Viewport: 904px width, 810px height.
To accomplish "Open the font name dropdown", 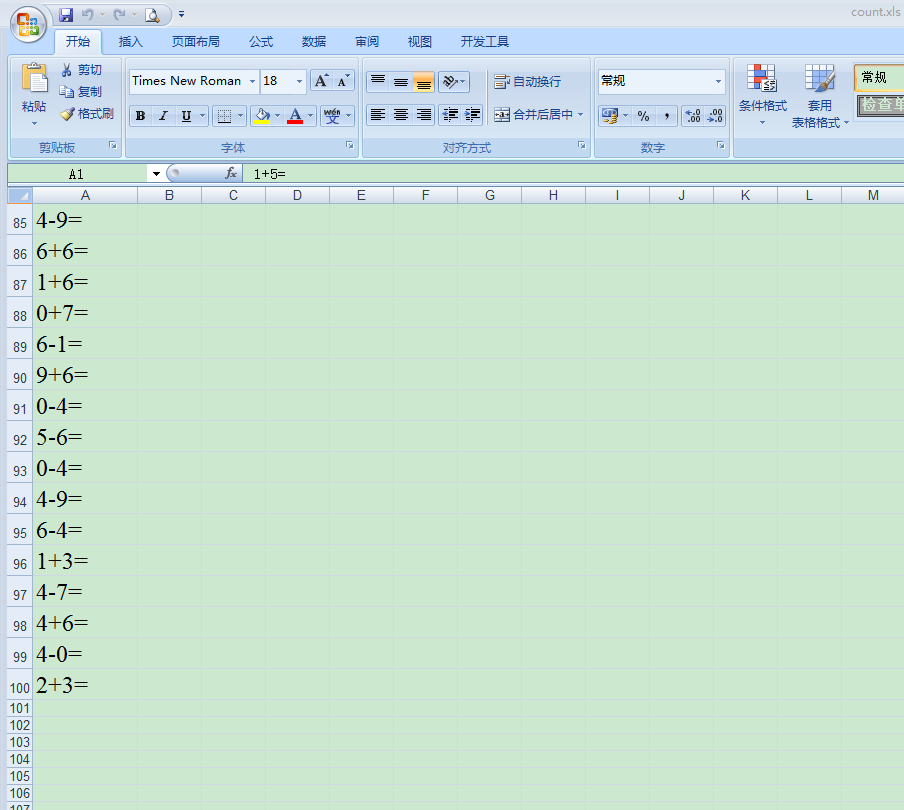I will point(251,81).
